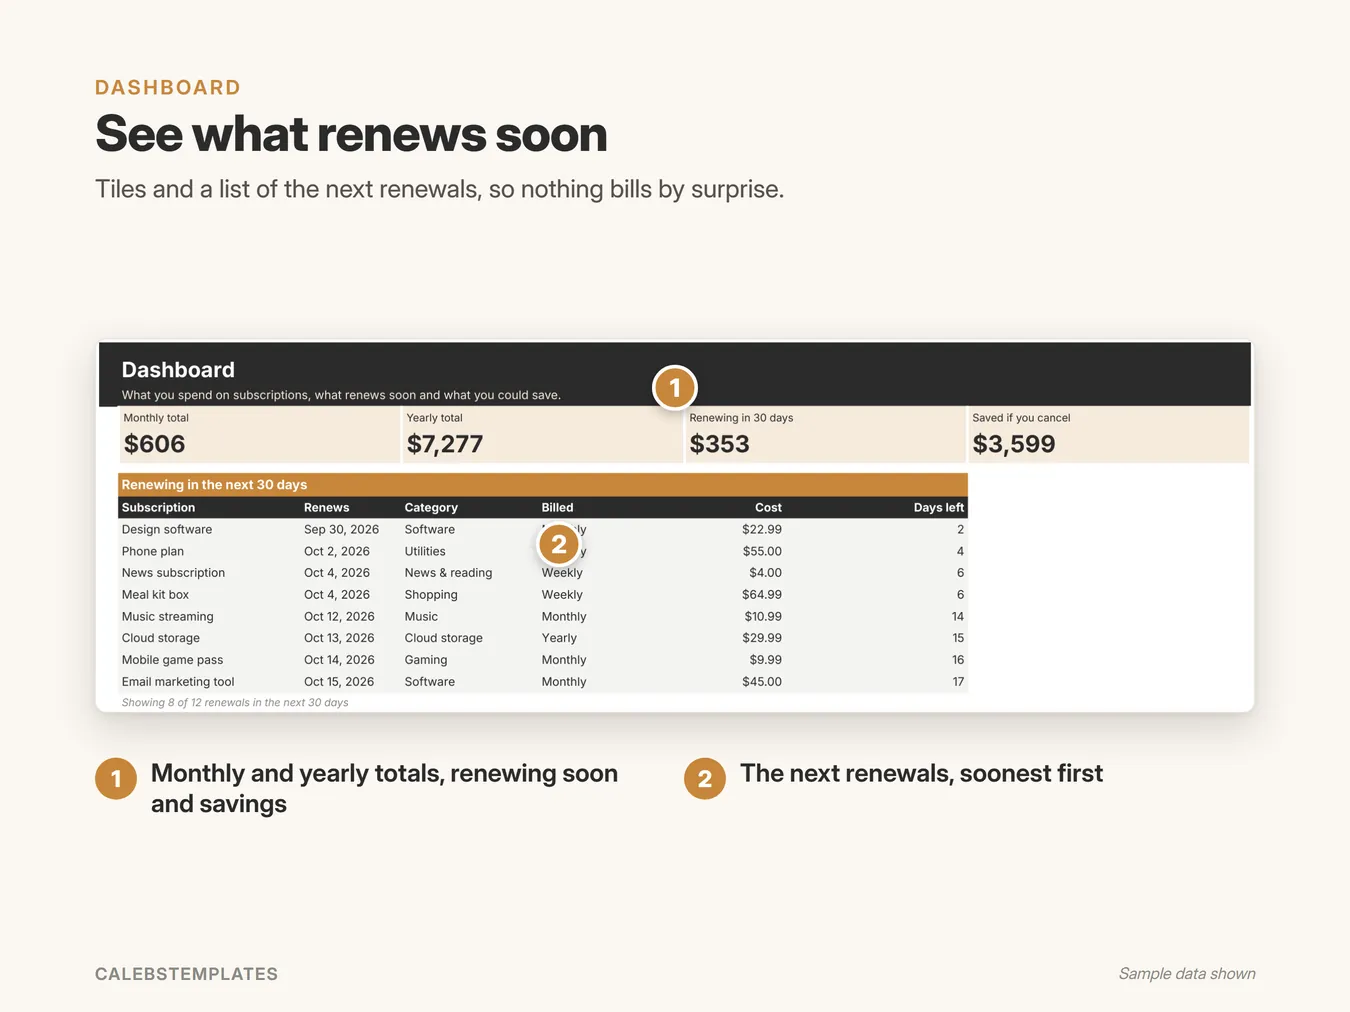Click the Monthly total value $606

coord(154,444)
